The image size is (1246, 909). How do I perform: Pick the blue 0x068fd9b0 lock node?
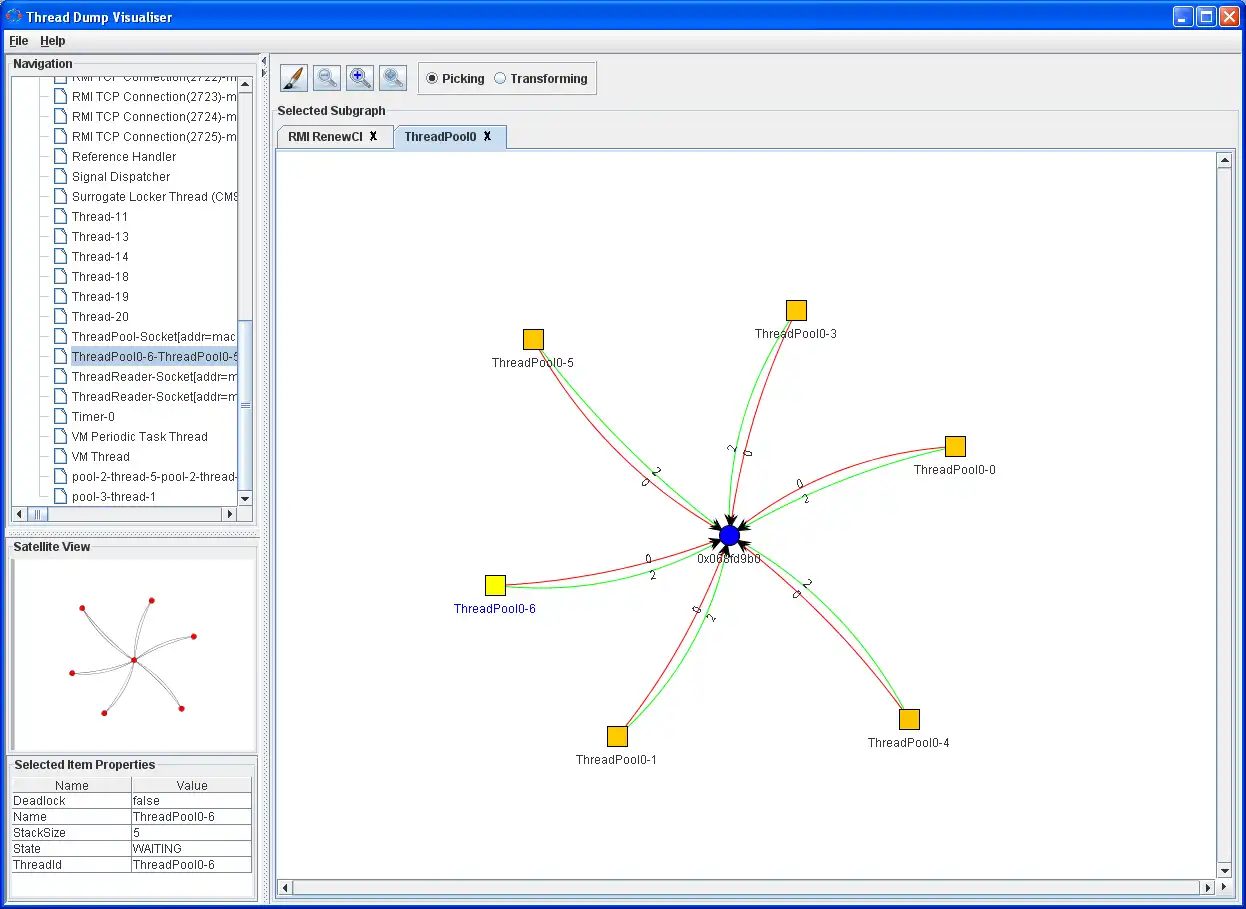click(729, 535)
